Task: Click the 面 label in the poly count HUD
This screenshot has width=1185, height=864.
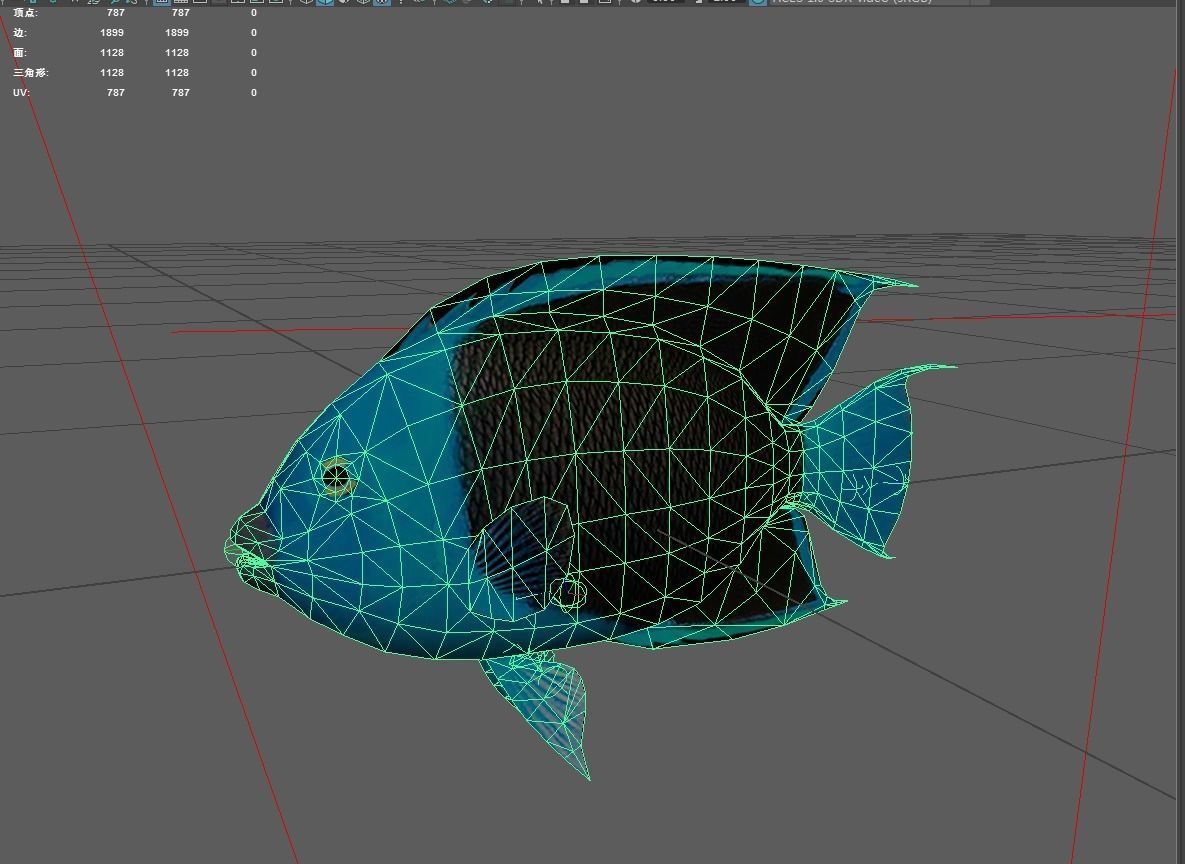Action: click(20, 52)
